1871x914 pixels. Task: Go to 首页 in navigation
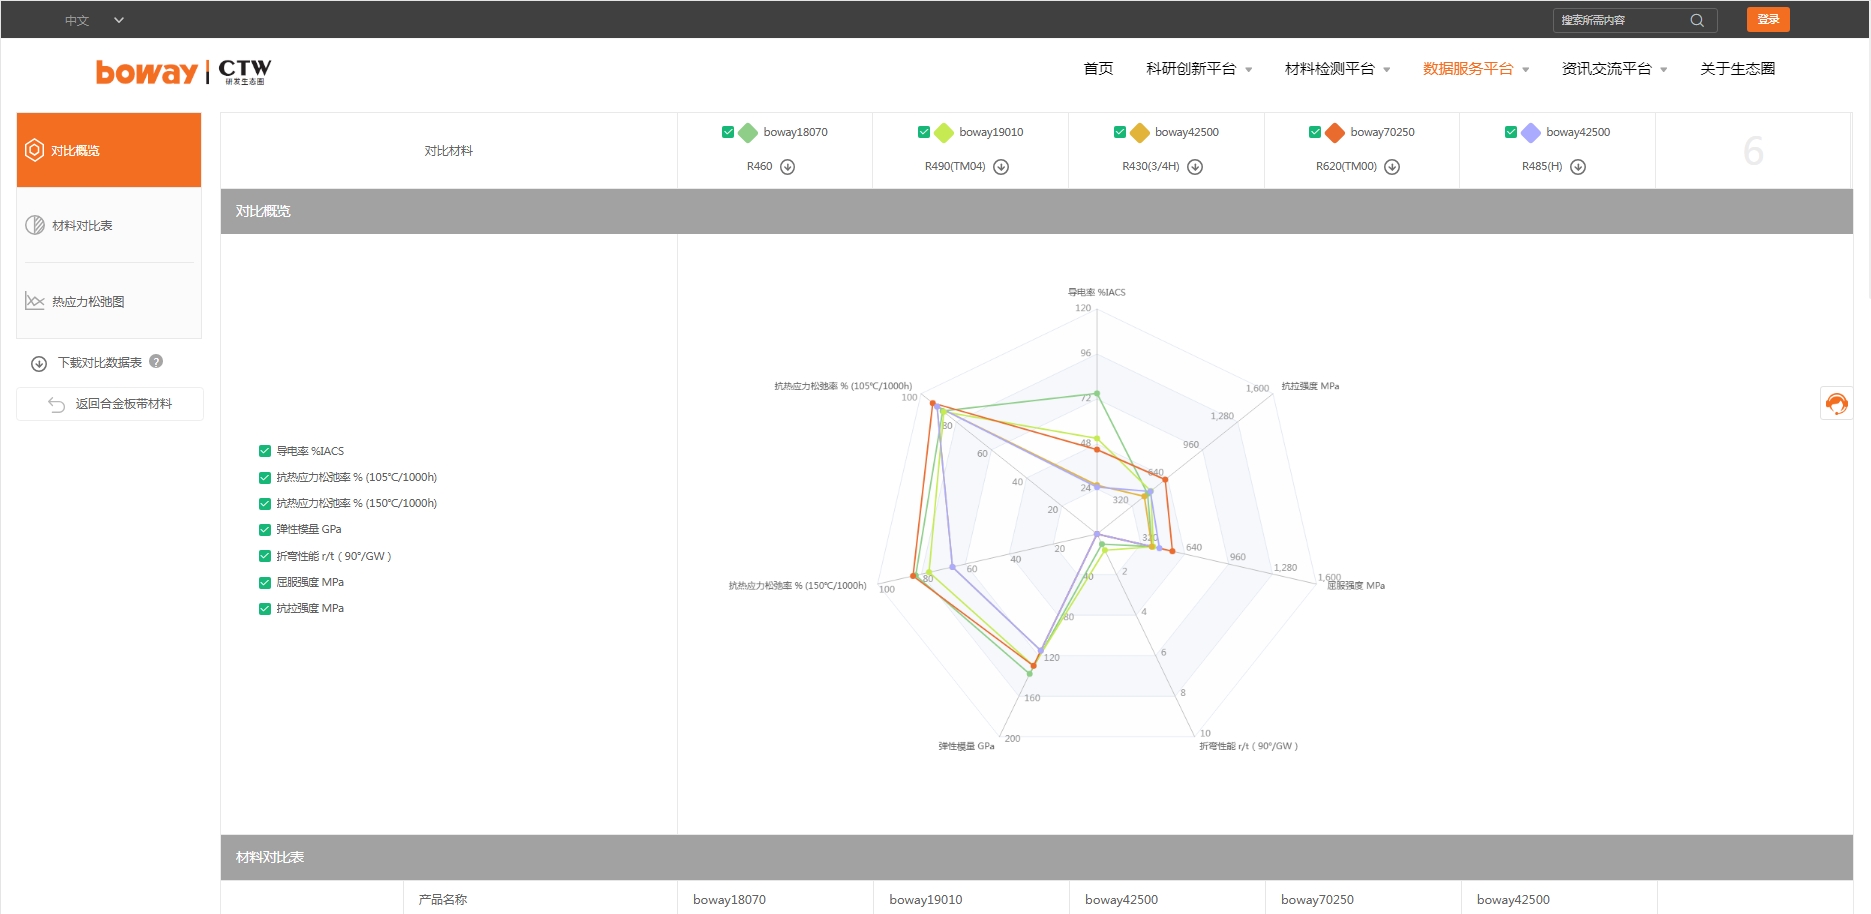[1098, 69]
